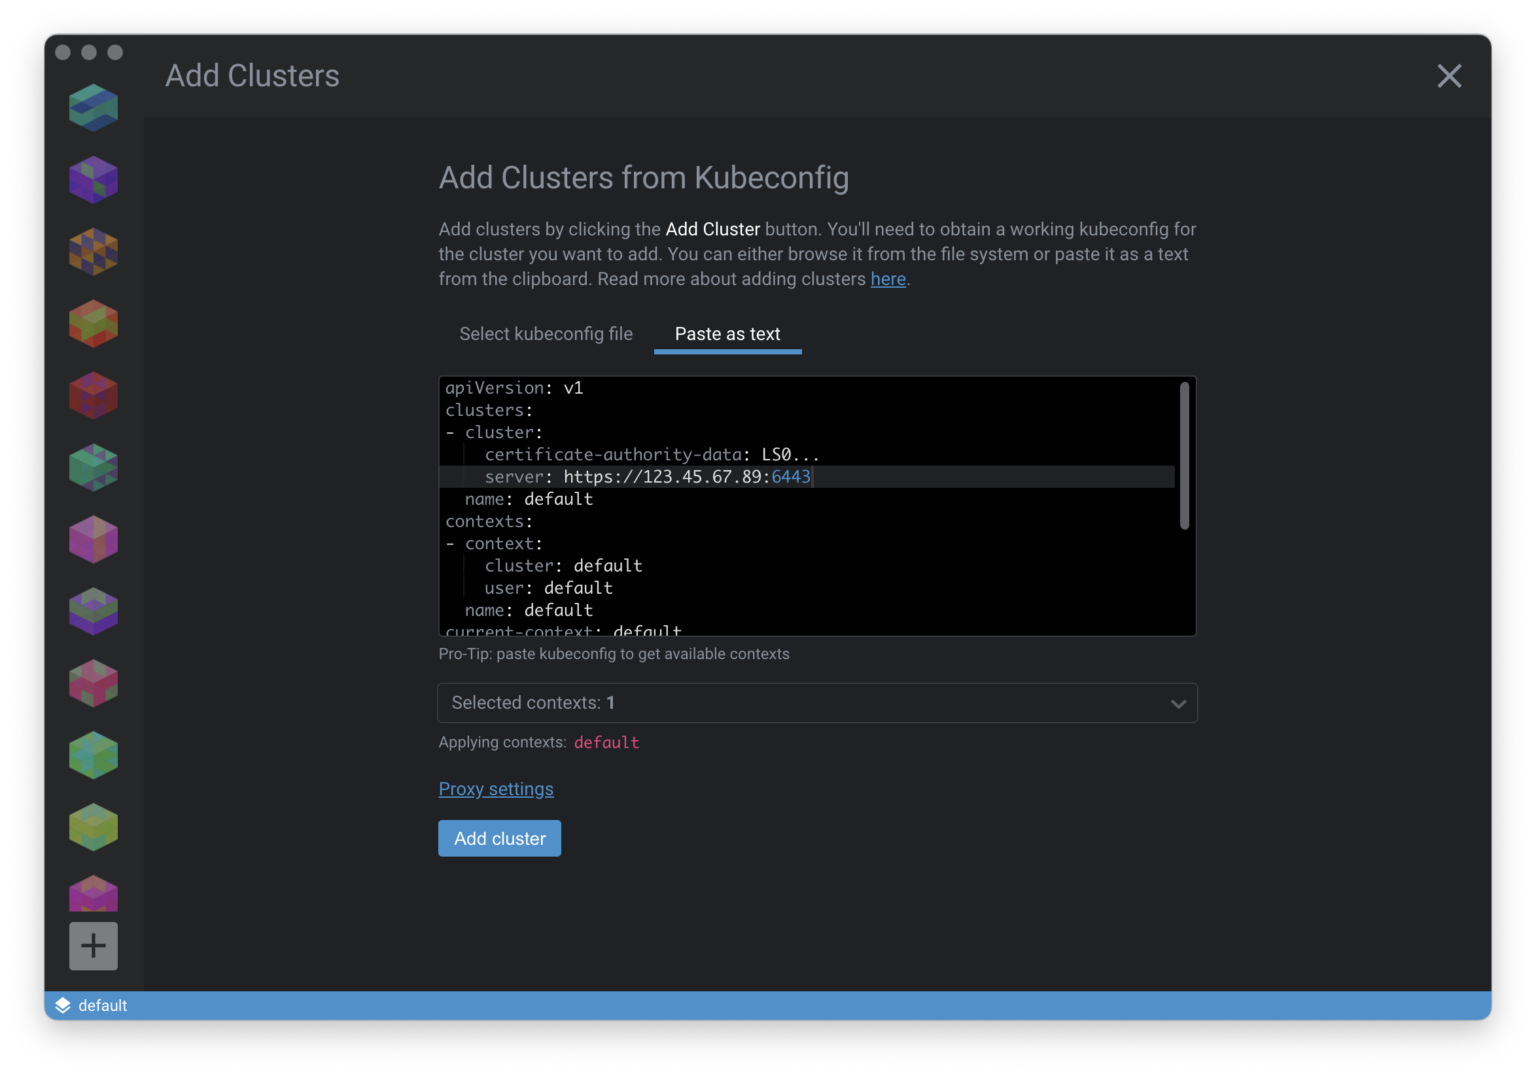Open the 'Selected contexts: 1' dropdown
1536x1075 pixels.
(x=817, y=703)
